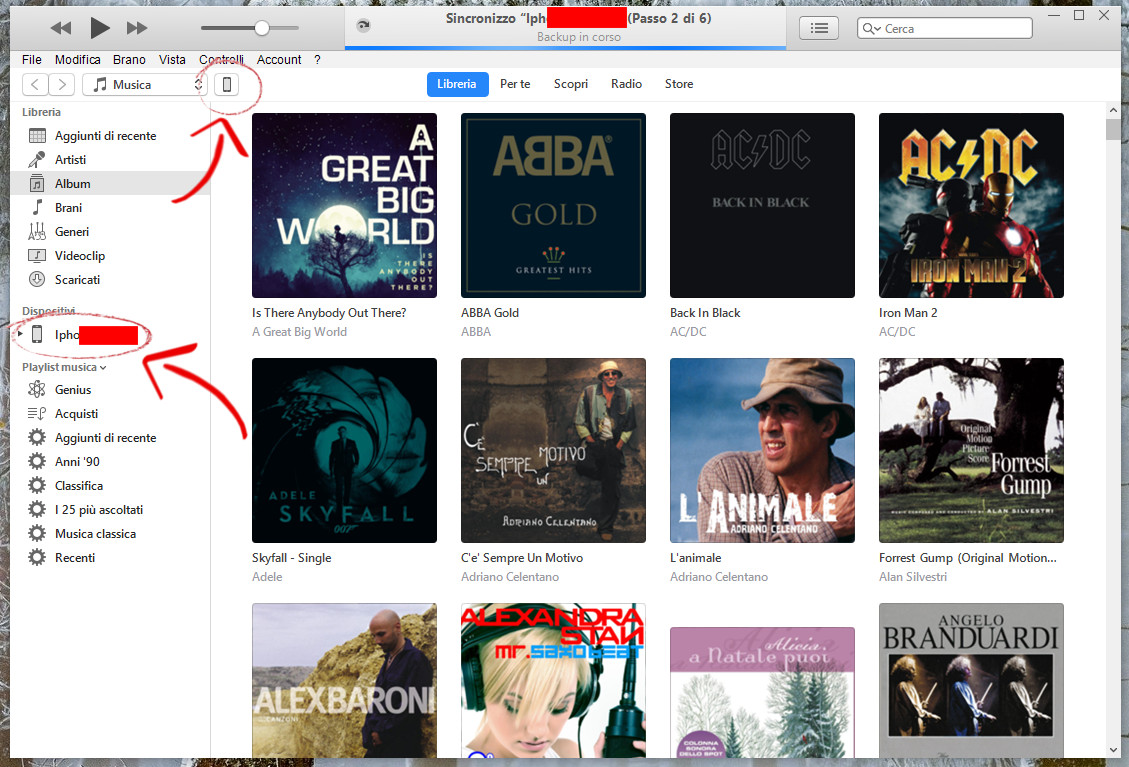Viewport: 1129px width, 767px height.
Task: Select Videoclip in the sidebar
Action: 110,256
